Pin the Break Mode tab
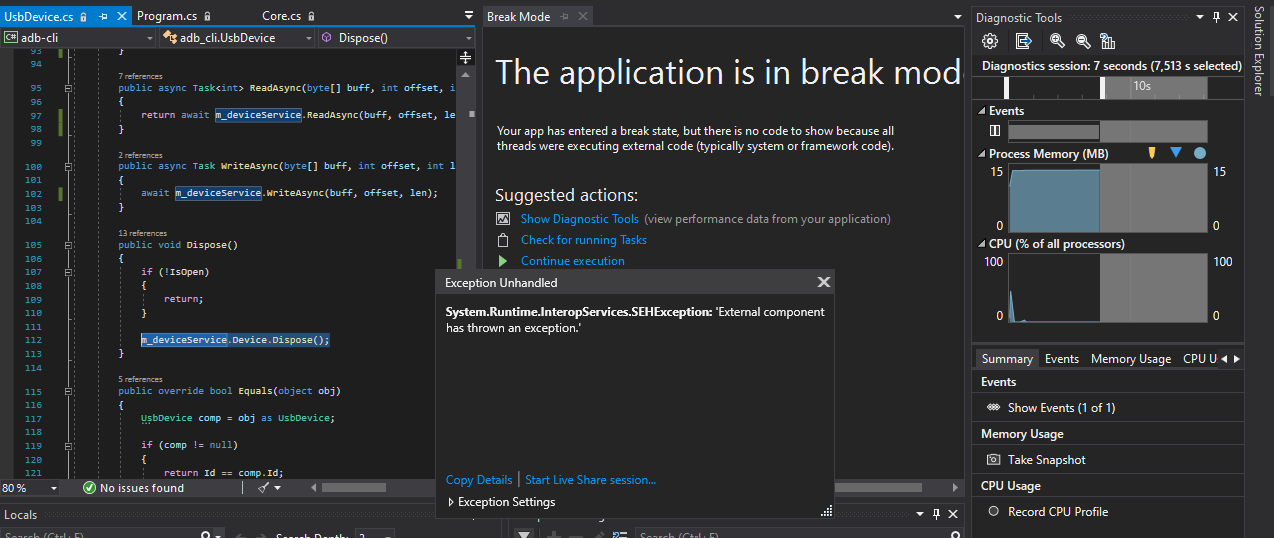The width and height of the screenshot is (1274, 538). [x=564, y=17]
